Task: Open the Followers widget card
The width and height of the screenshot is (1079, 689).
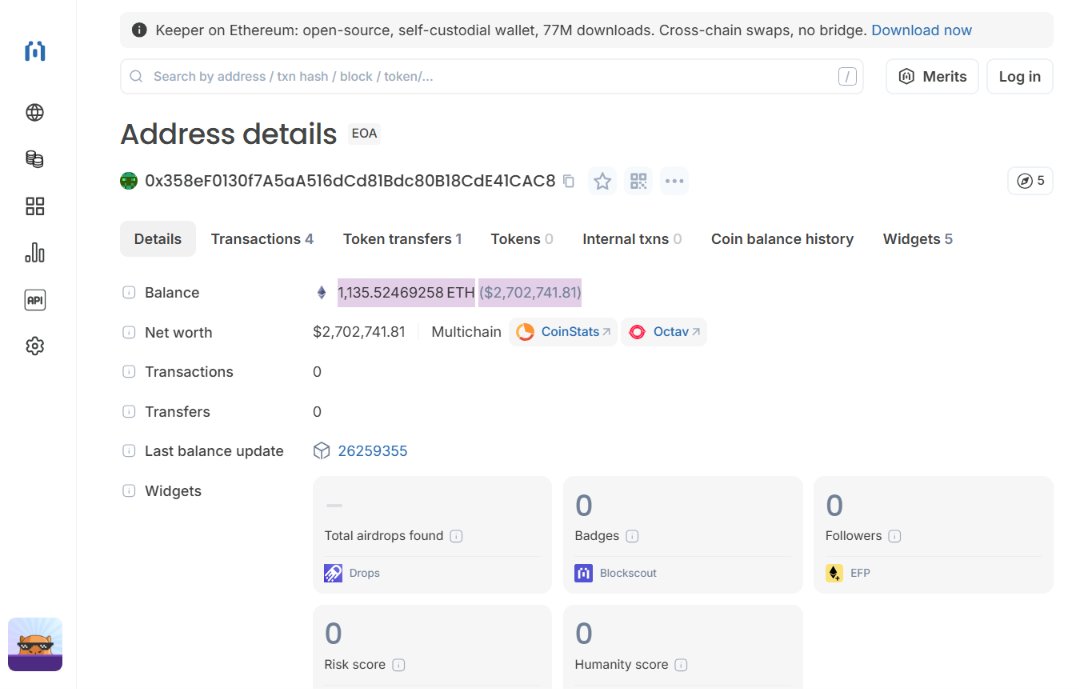Action: [x=933, y=535]
